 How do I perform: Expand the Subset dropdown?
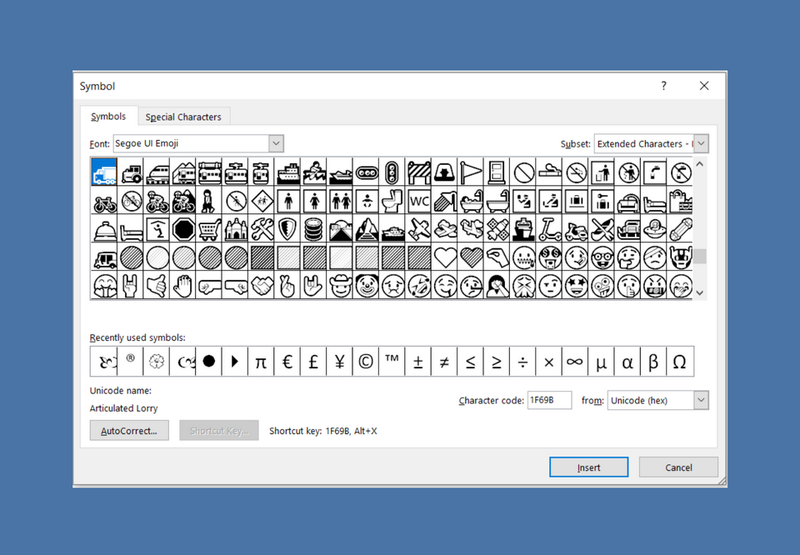pos(702,144)
